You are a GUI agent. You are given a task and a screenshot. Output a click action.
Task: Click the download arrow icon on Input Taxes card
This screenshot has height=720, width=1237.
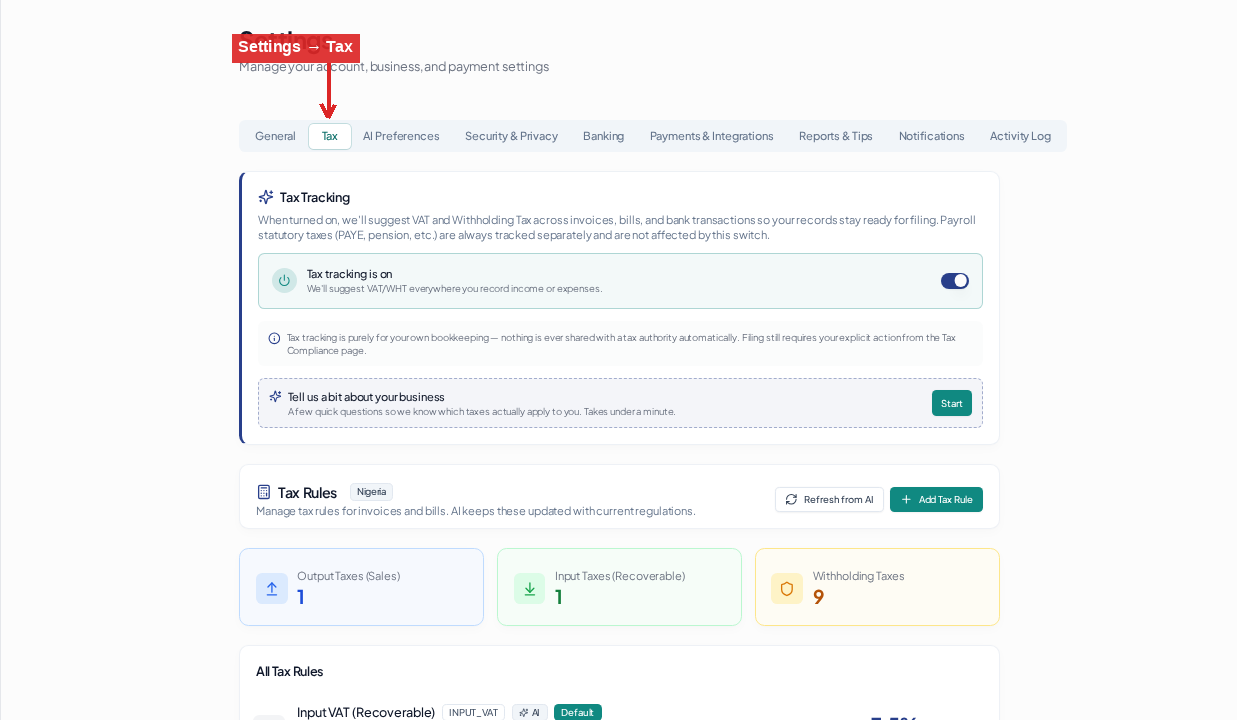(530, 589)
